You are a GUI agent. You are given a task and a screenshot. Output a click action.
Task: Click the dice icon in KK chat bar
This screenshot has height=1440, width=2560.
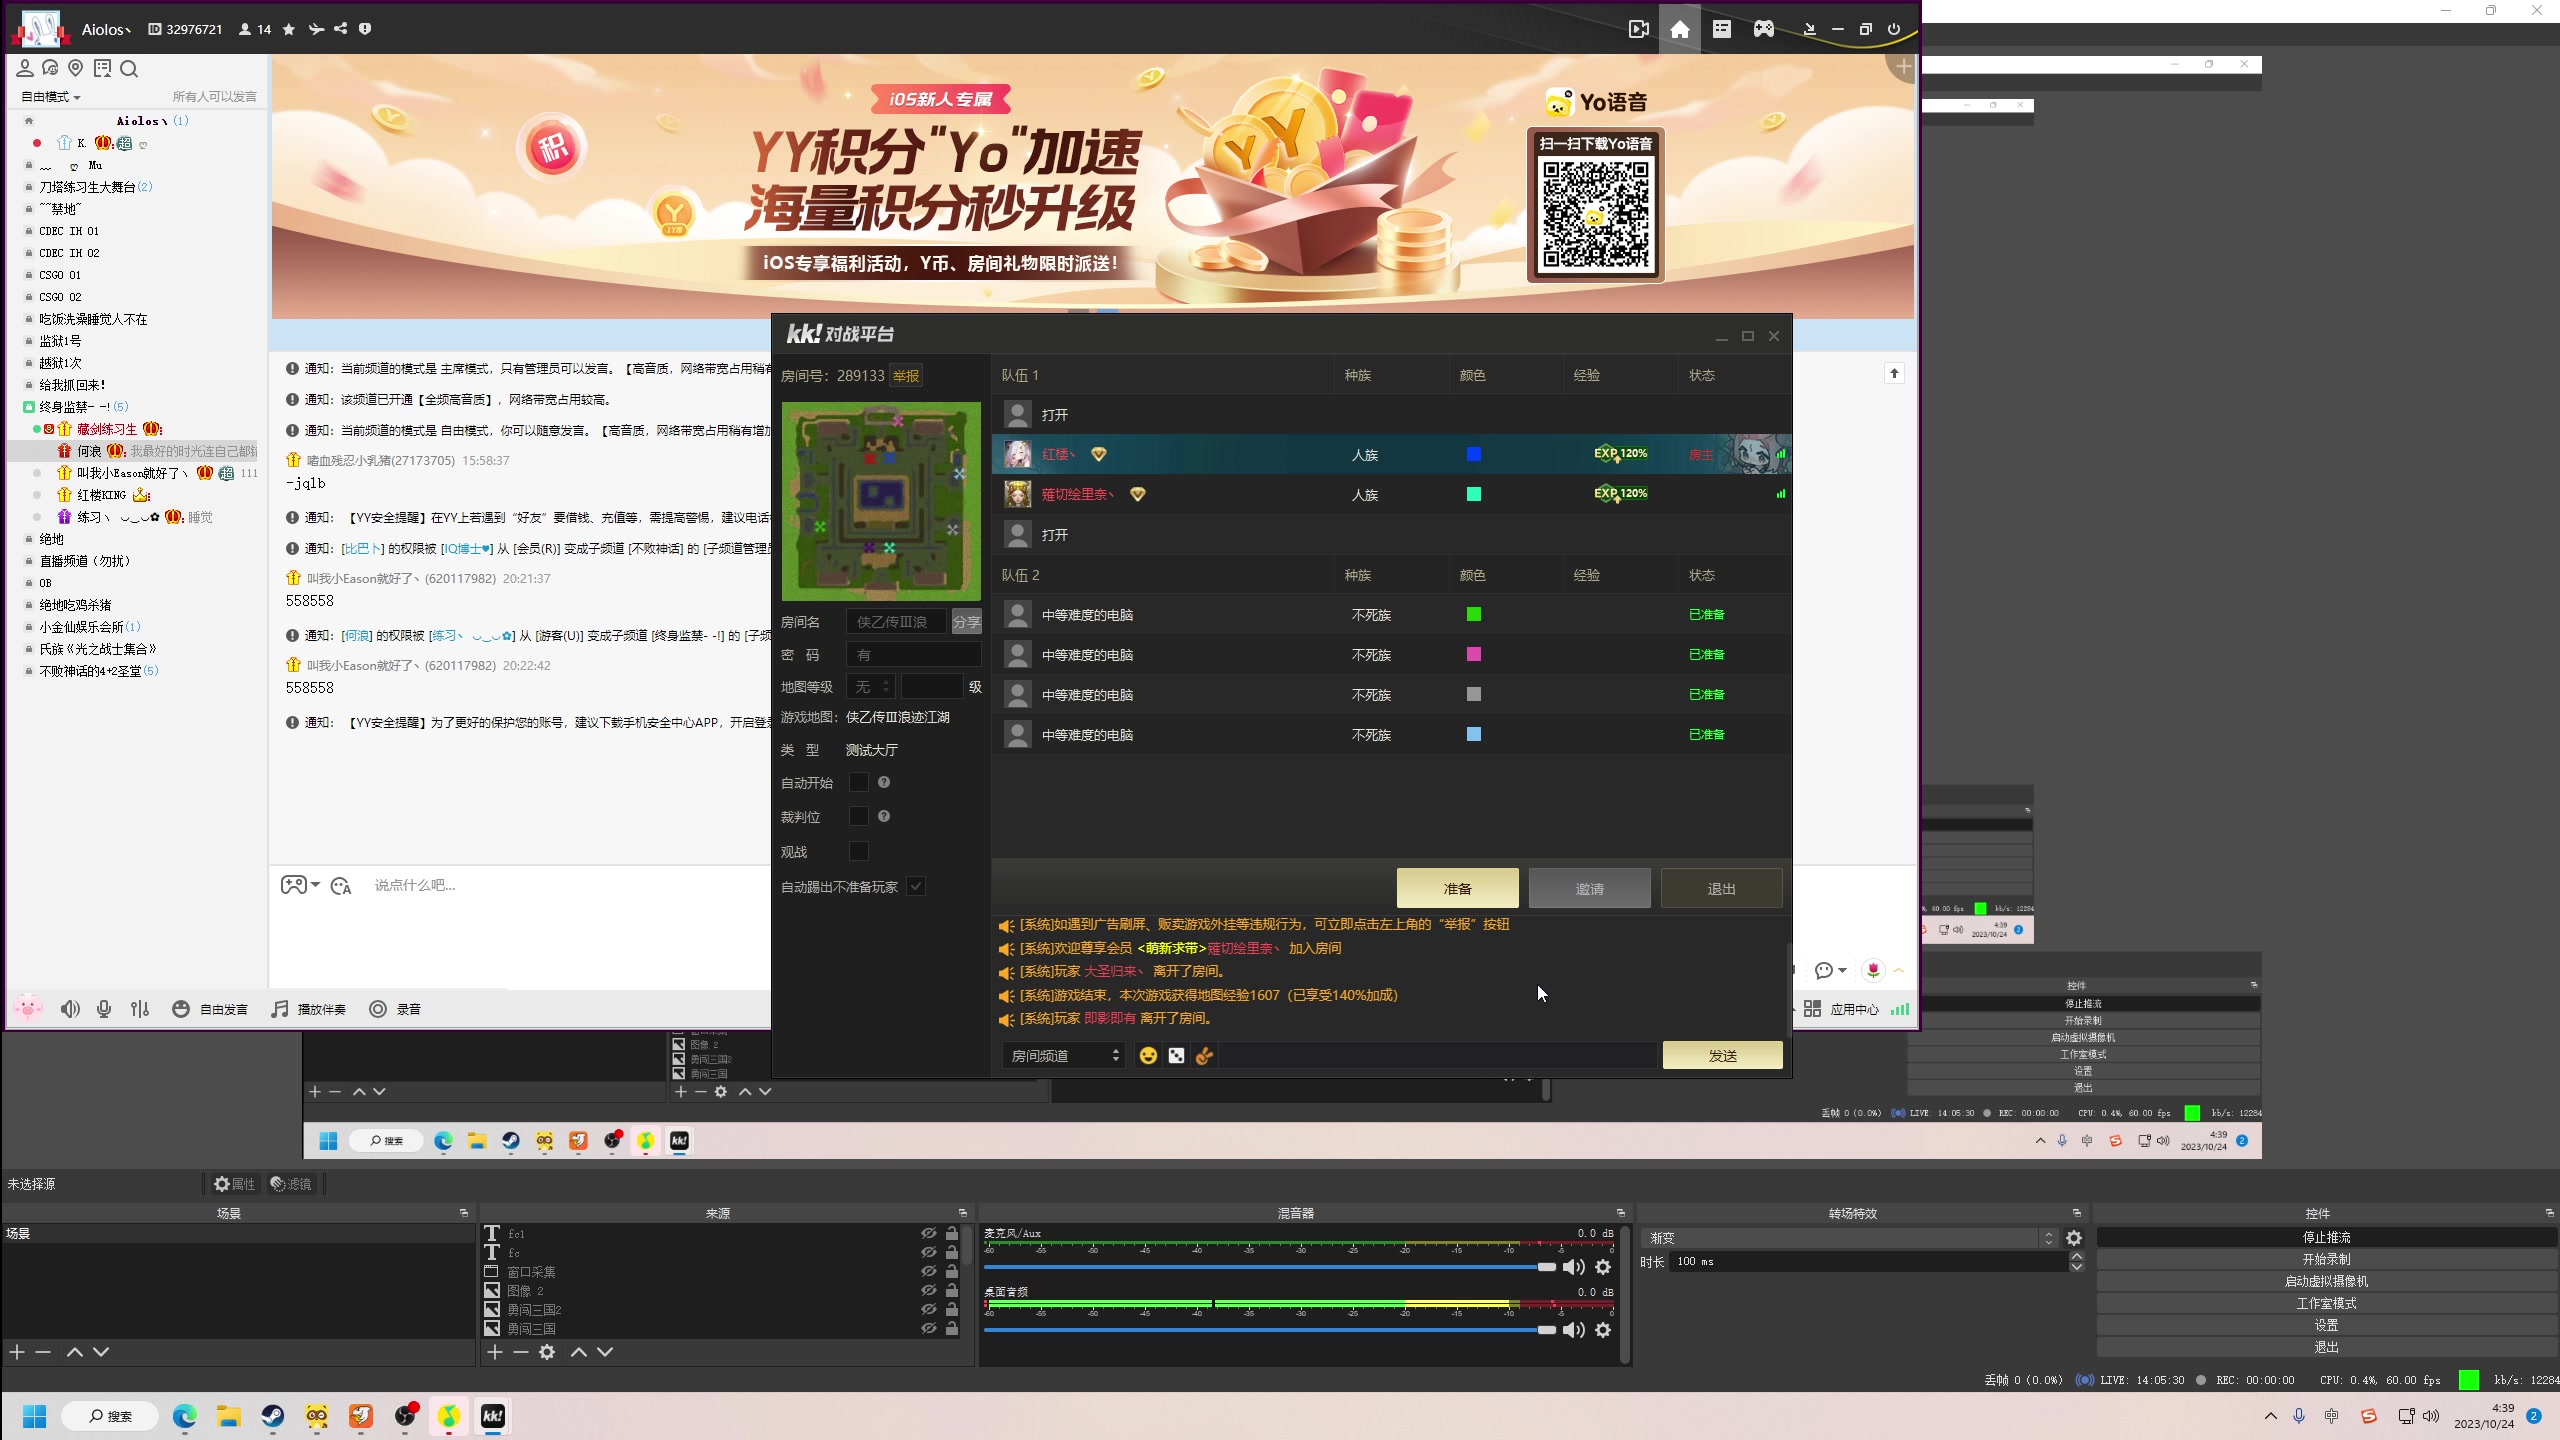click(x=1176, y=1056)
